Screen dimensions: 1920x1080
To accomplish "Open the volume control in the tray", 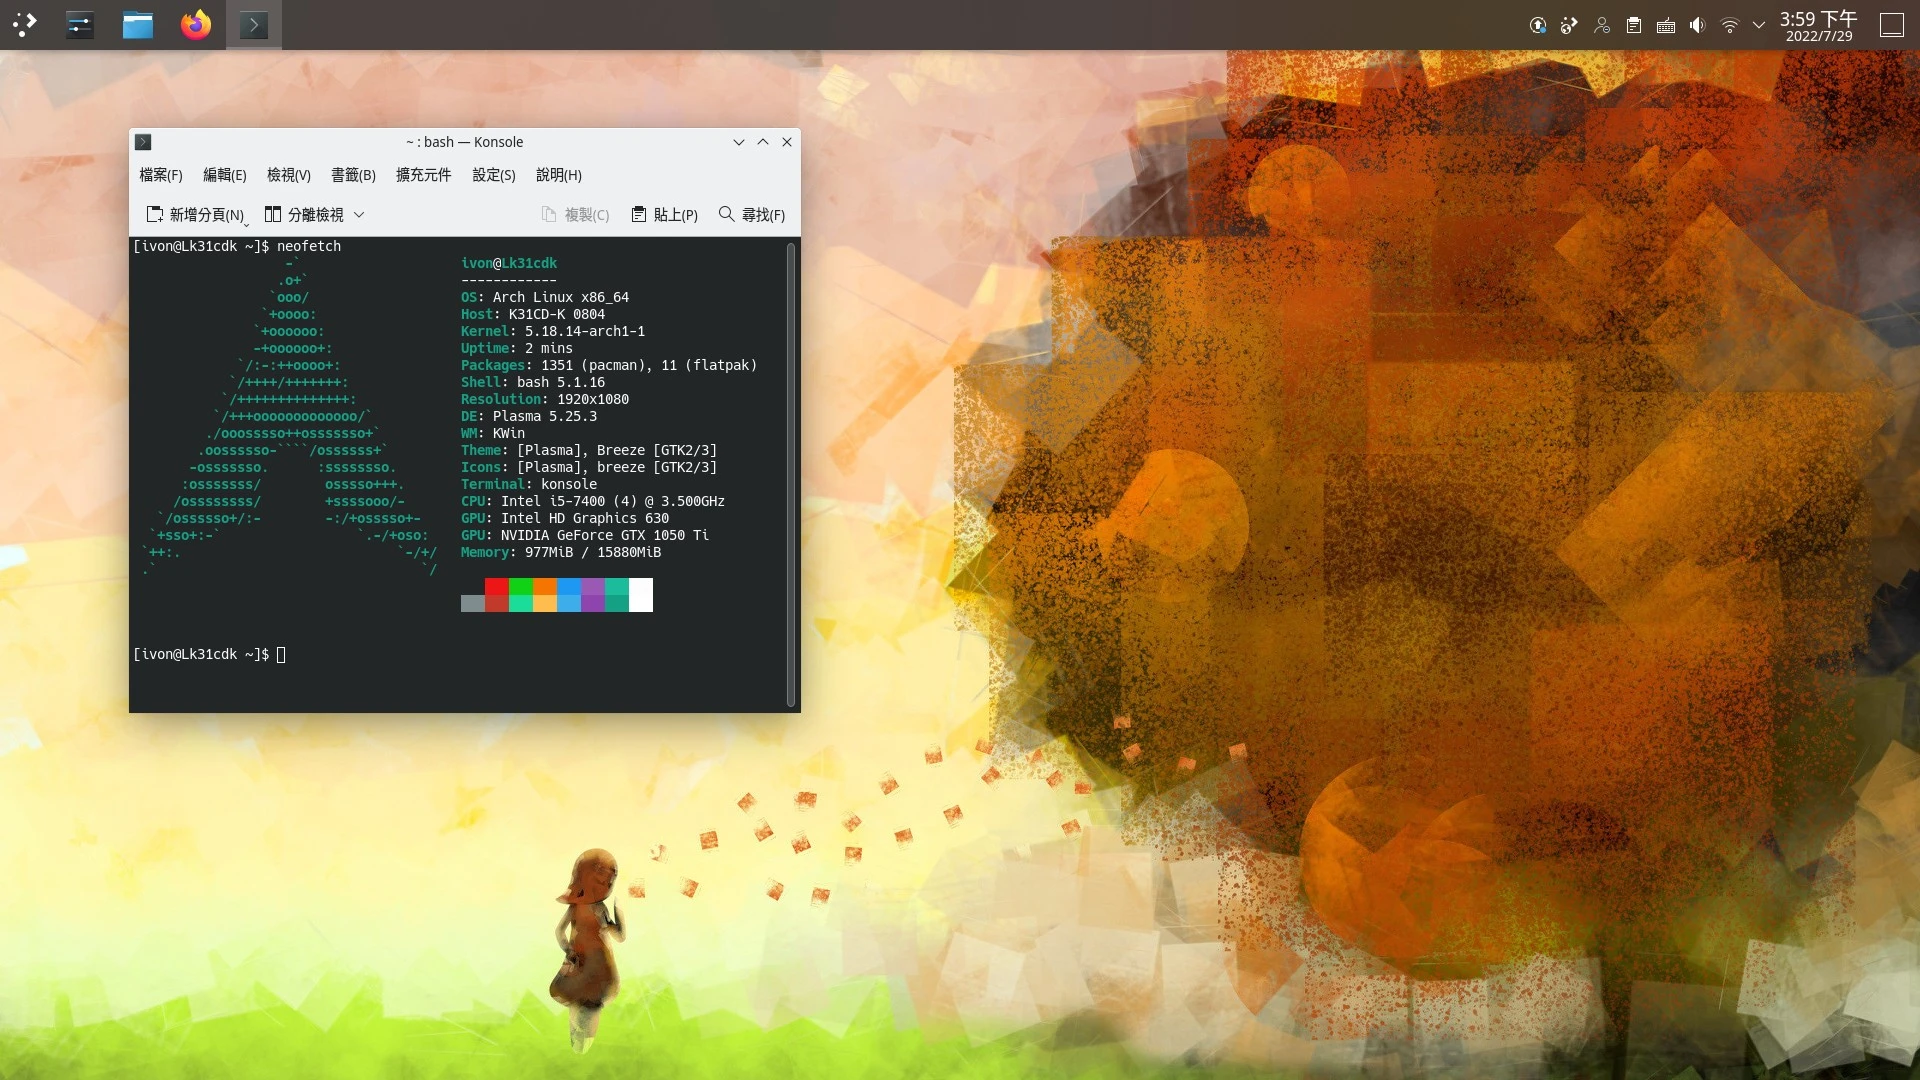I will click(1698, 25).
